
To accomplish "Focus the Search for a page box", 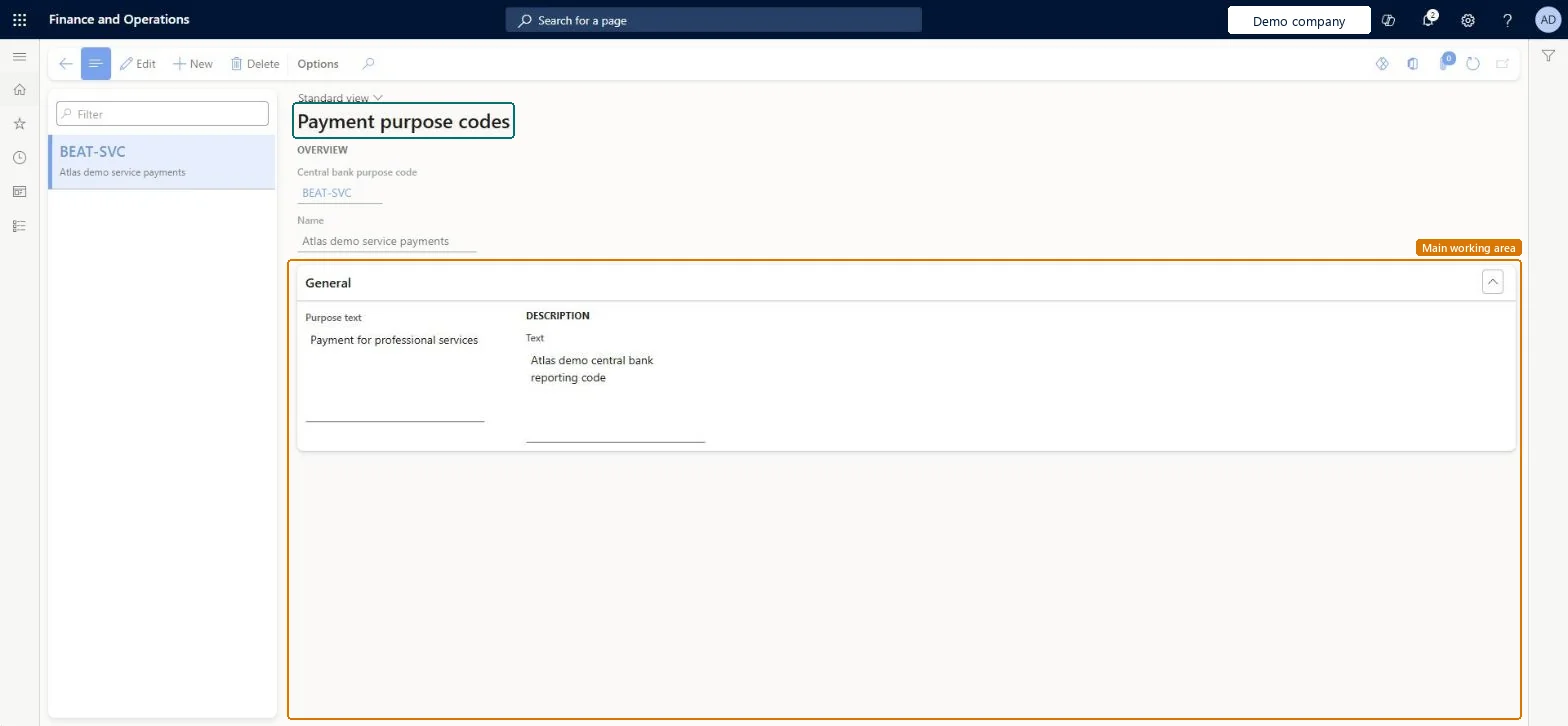I will coord(713,20).
